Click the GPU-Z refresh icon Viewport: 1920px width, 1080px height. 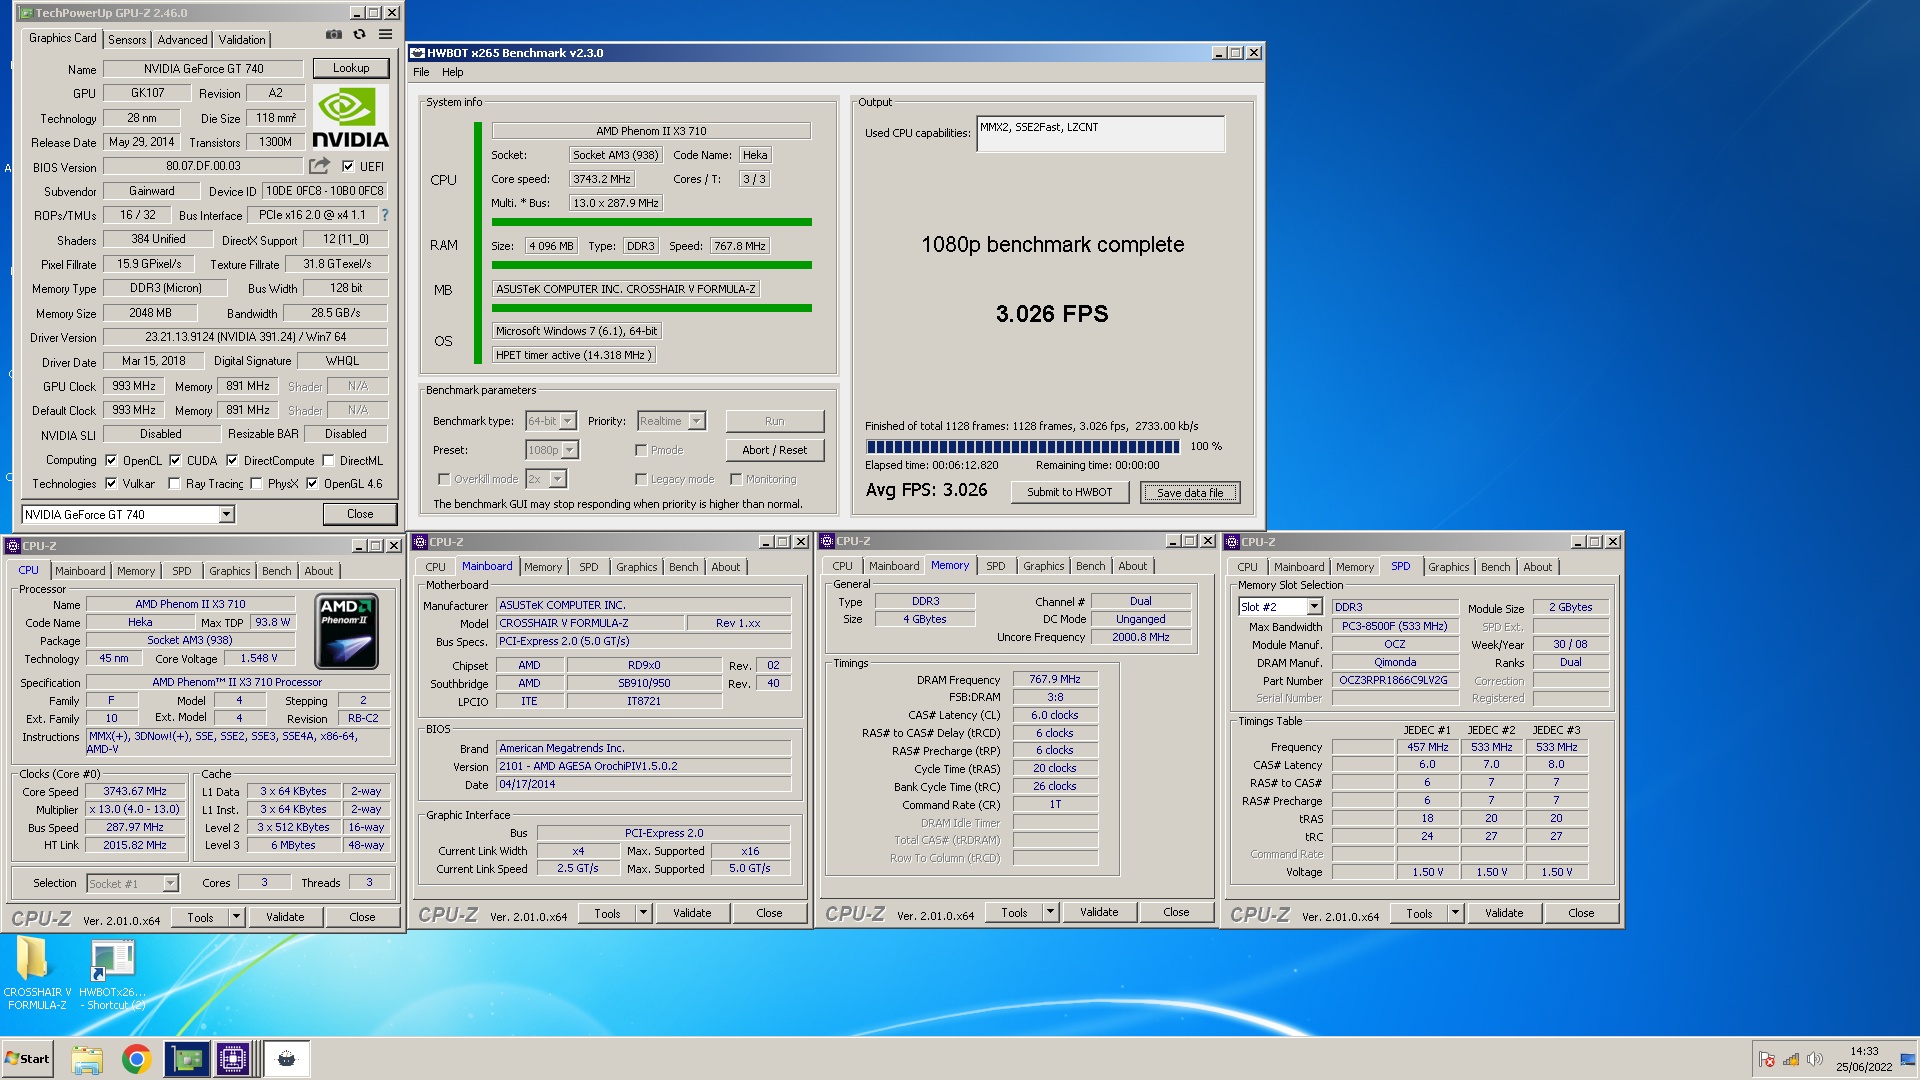click(x=359, y=35)
